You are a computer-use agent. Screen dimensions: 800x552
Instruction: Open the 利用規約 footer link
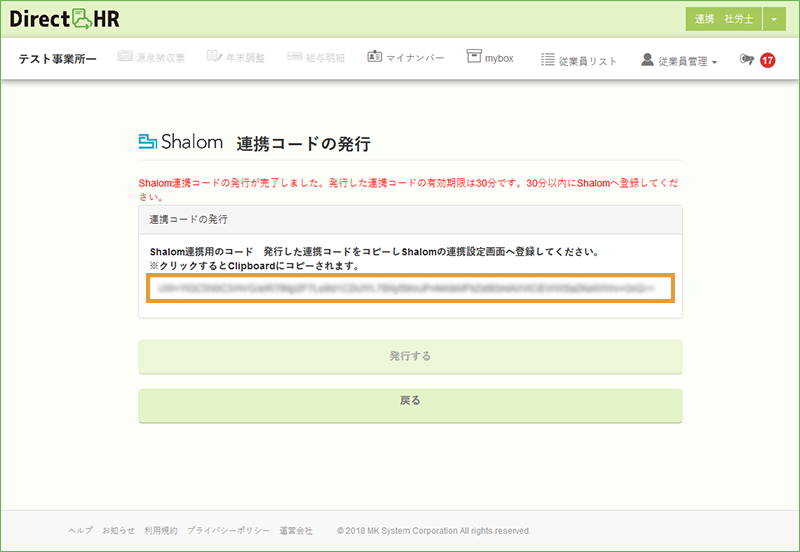click(x=161, y=531)
